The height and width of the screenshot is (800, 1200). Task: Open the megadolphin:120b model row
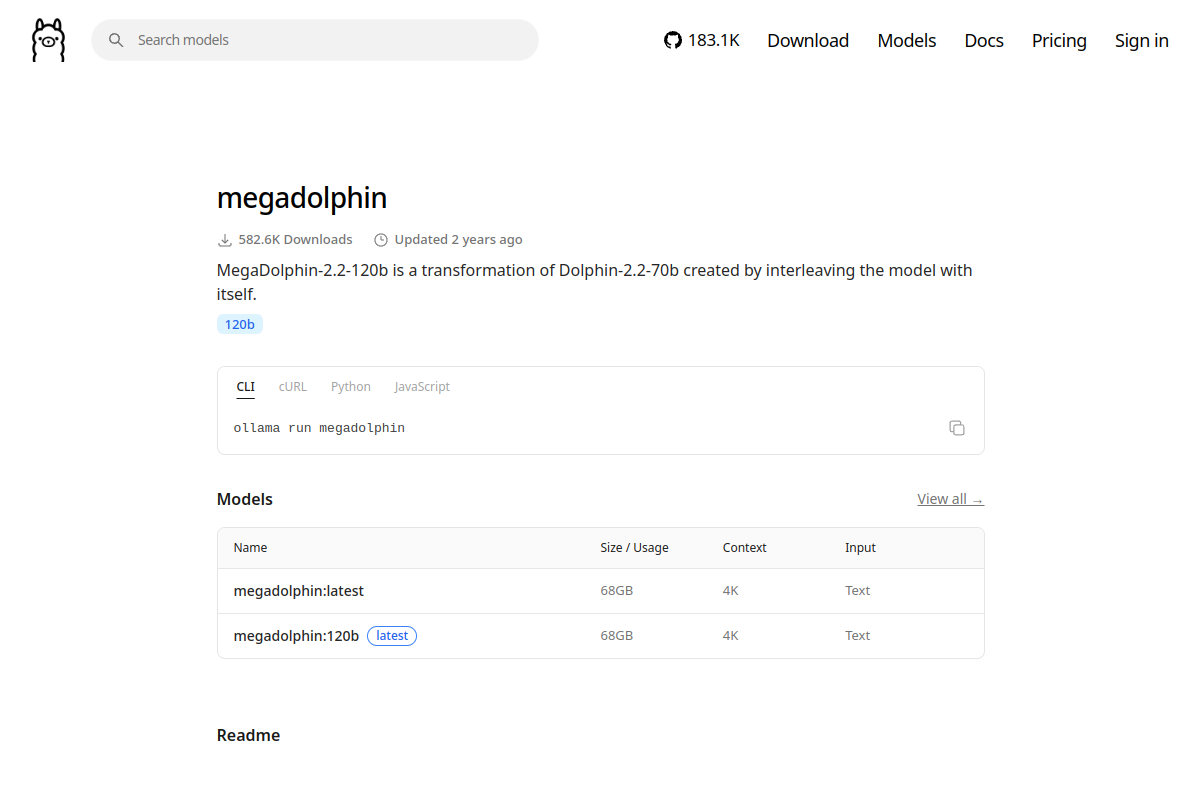click(600, 636)
